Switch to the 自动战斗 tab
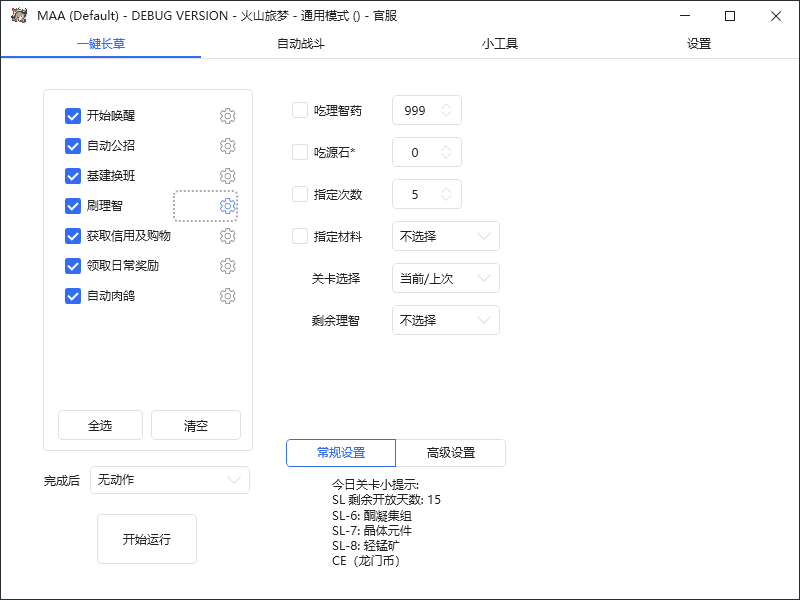The image size is (800, 600). click(300, 44)
